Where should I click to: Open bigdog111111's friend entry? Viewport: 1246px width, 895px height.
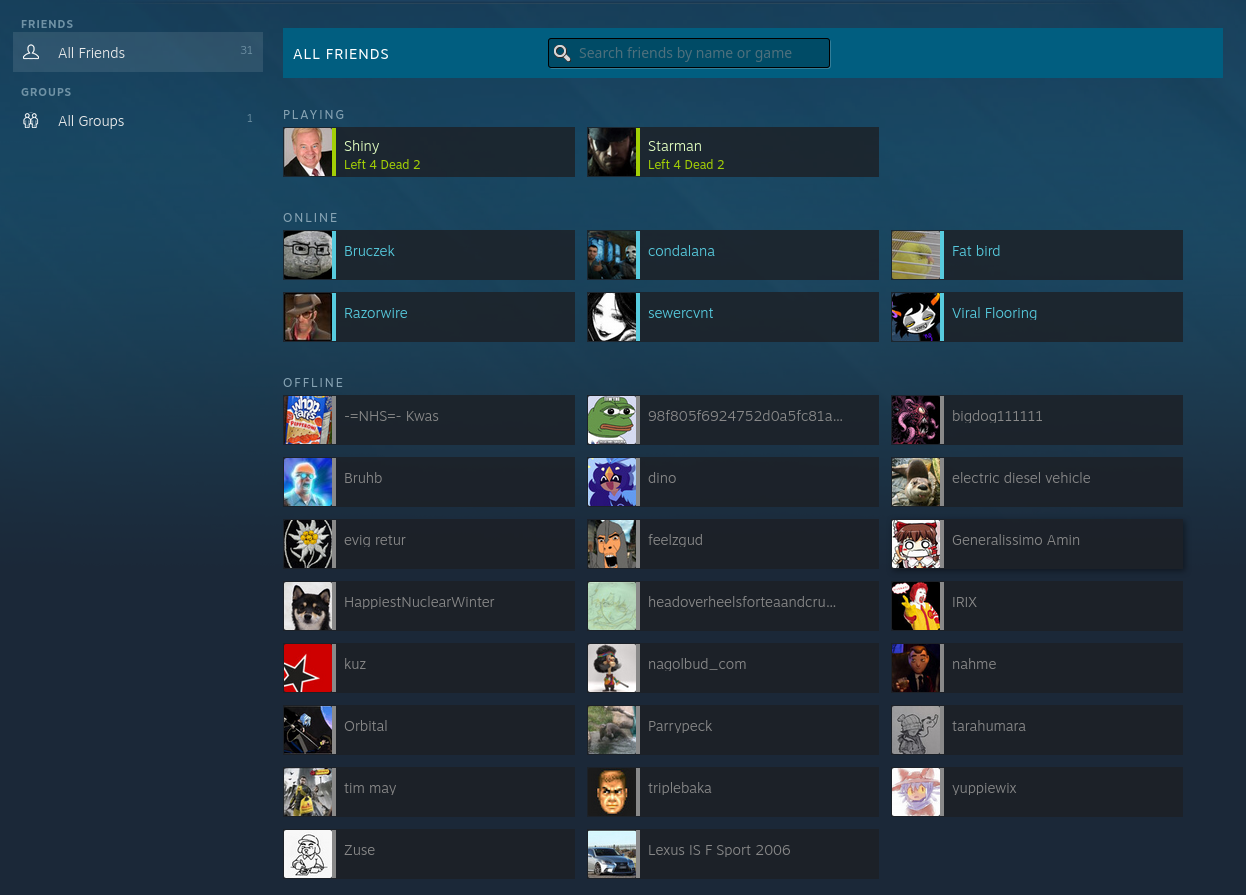tap(1037, 420)
